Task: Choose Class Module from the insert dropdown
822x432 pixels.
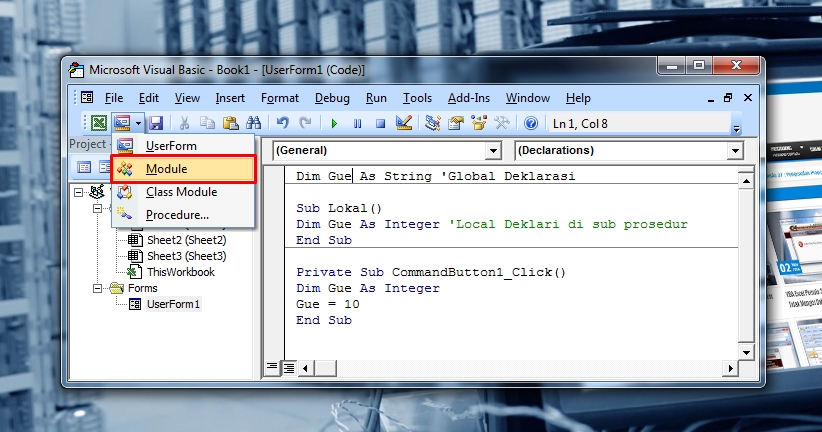Action: pyautogui.click(x=183, y=192)
